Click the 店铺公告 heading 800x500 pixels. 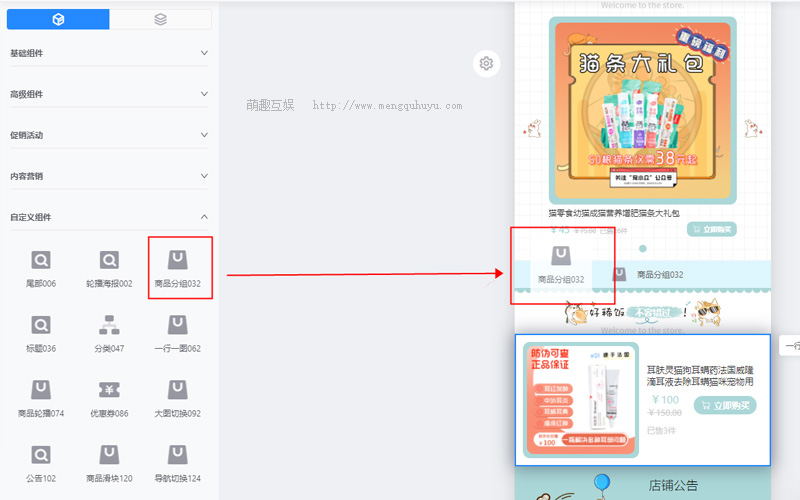(x=673, y=486)
